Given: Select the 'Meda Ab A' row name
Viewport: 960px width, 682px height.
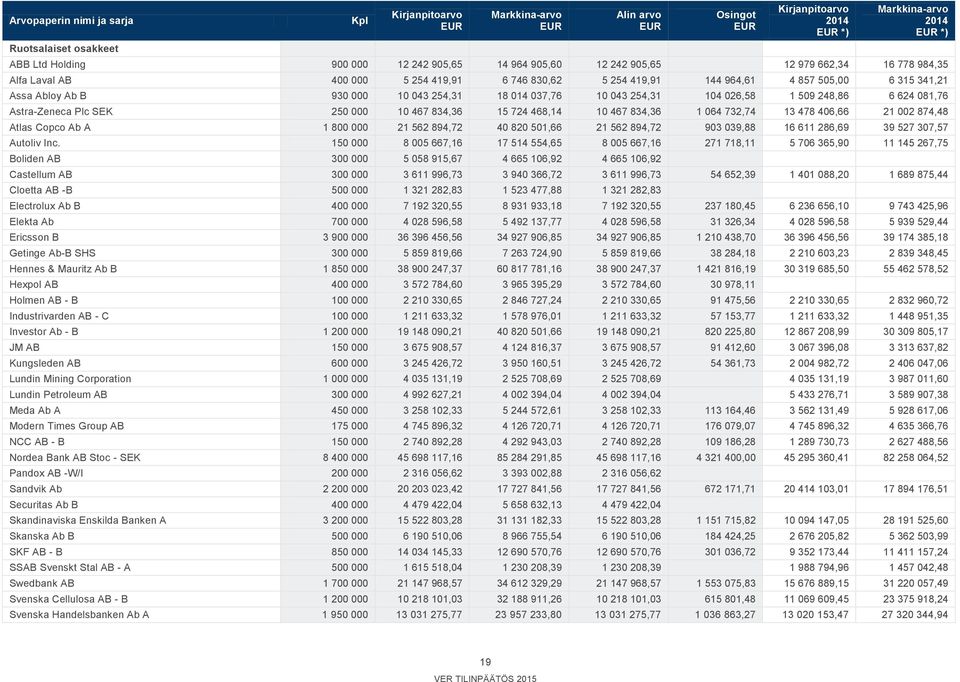Looking at the screenshot, I should (x=35, y=410).
